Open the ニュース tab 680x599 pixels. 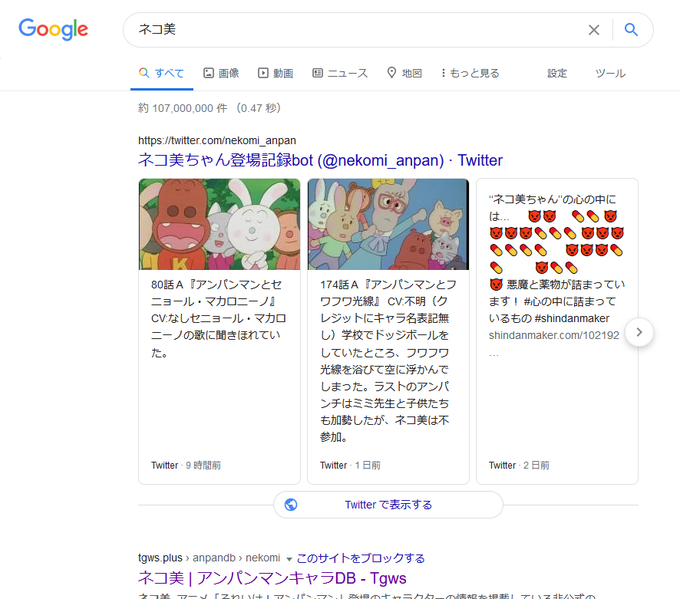click(x=340, y=73)
